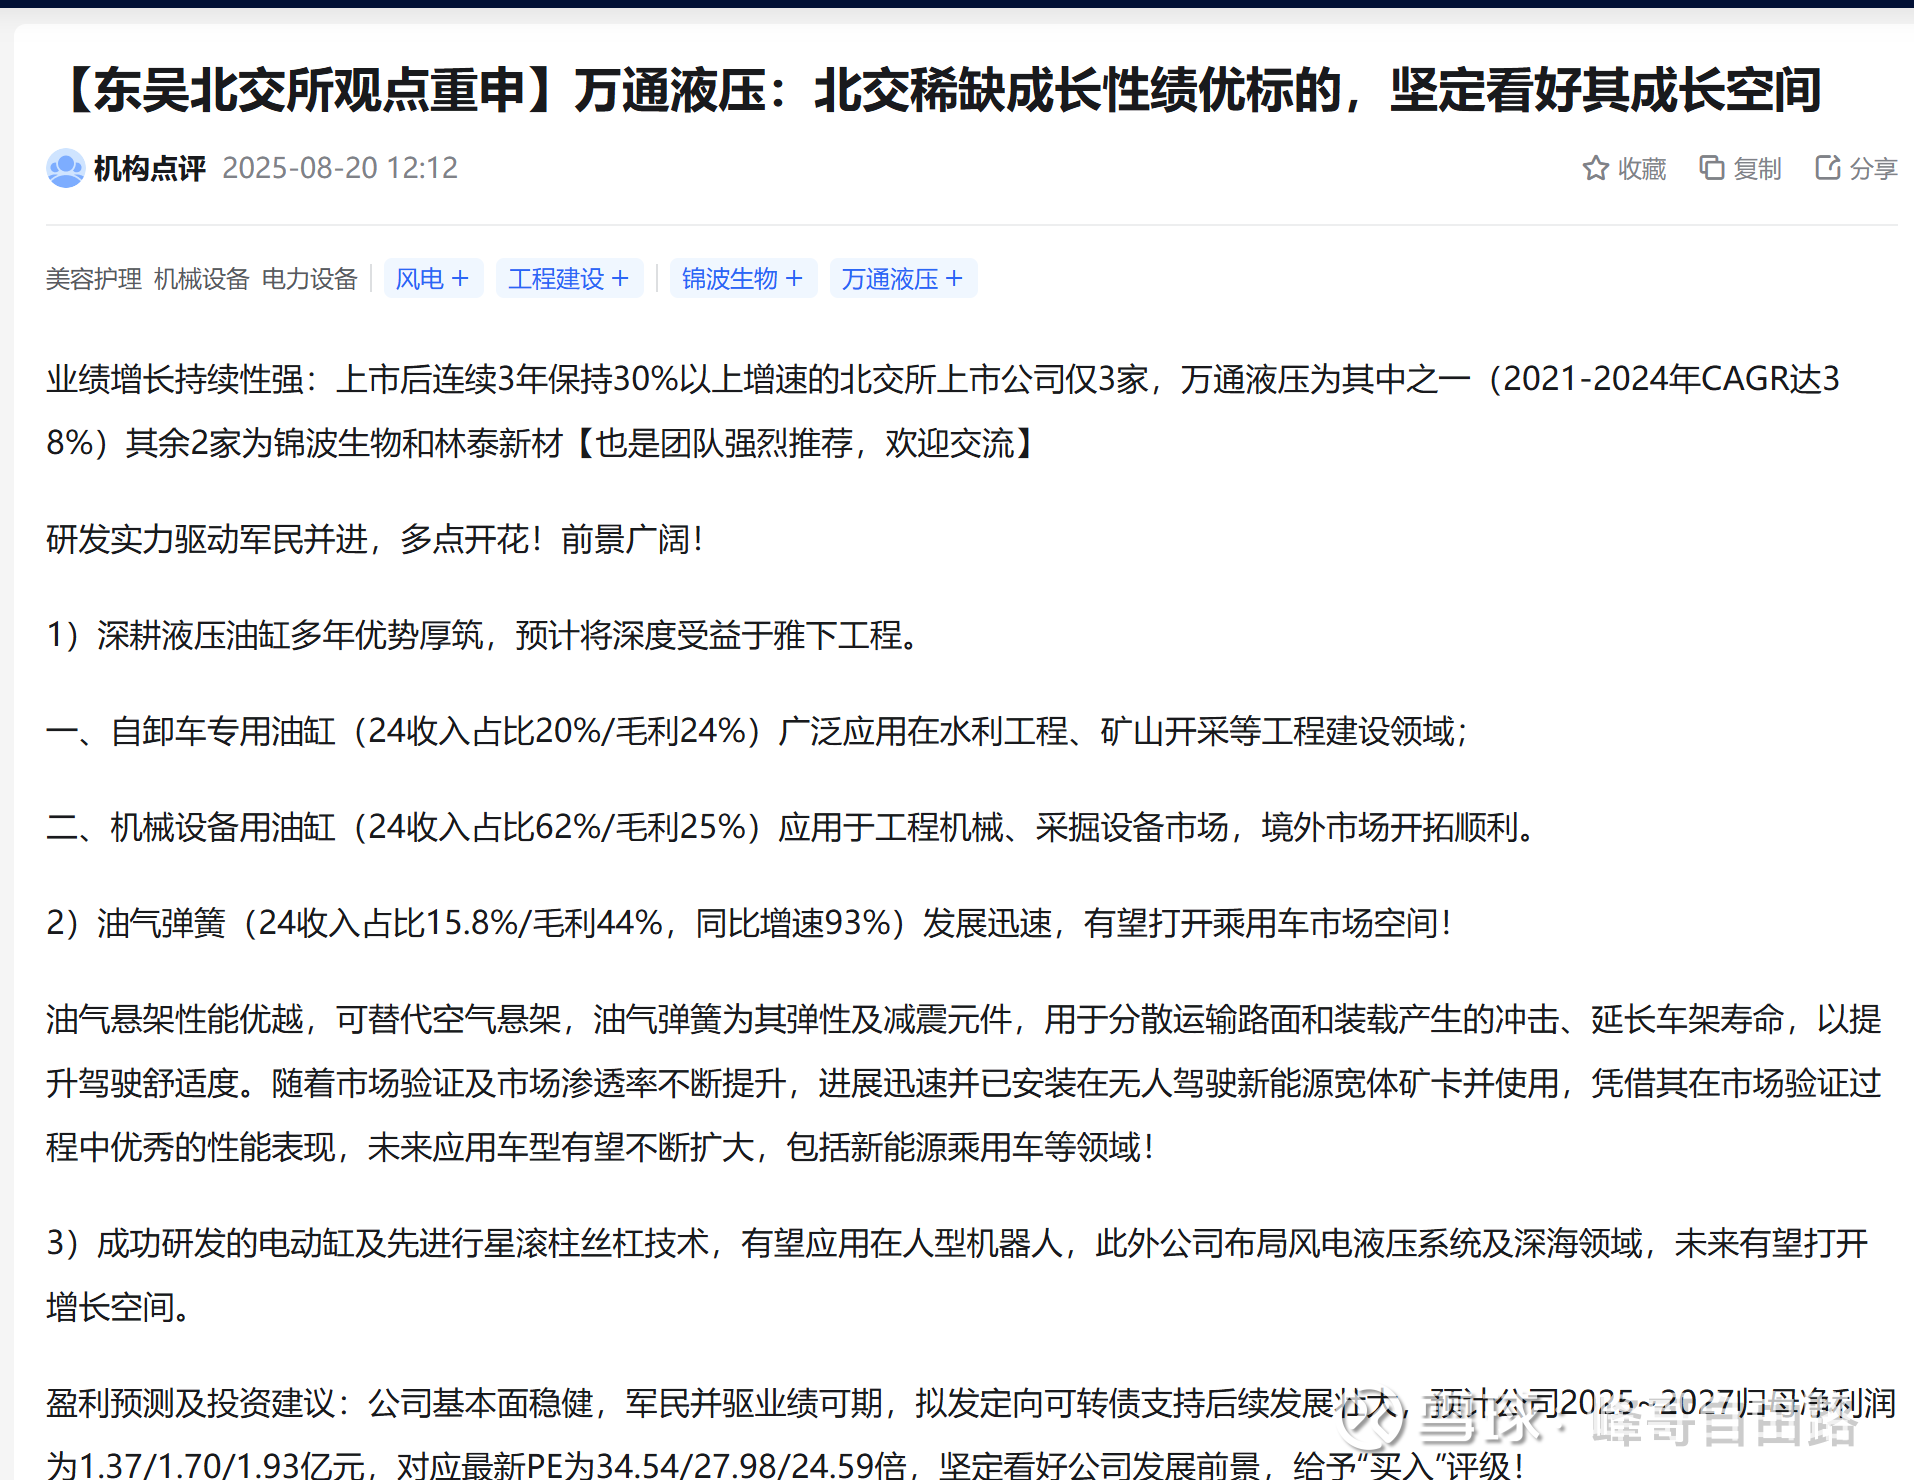Click the line 2）油气弹簧 发展迅速

click(x=750, y=924)
